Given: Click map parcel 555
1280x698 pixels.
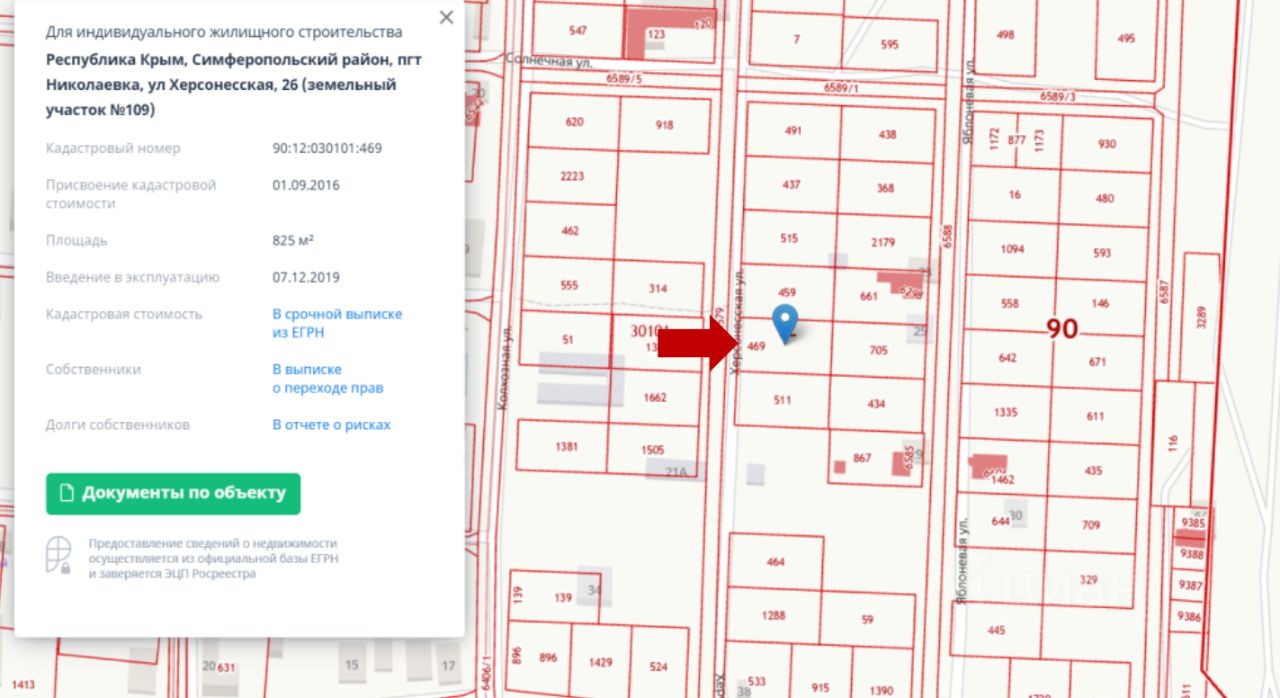Looking at the screenshot, I should tap(569, 285).
